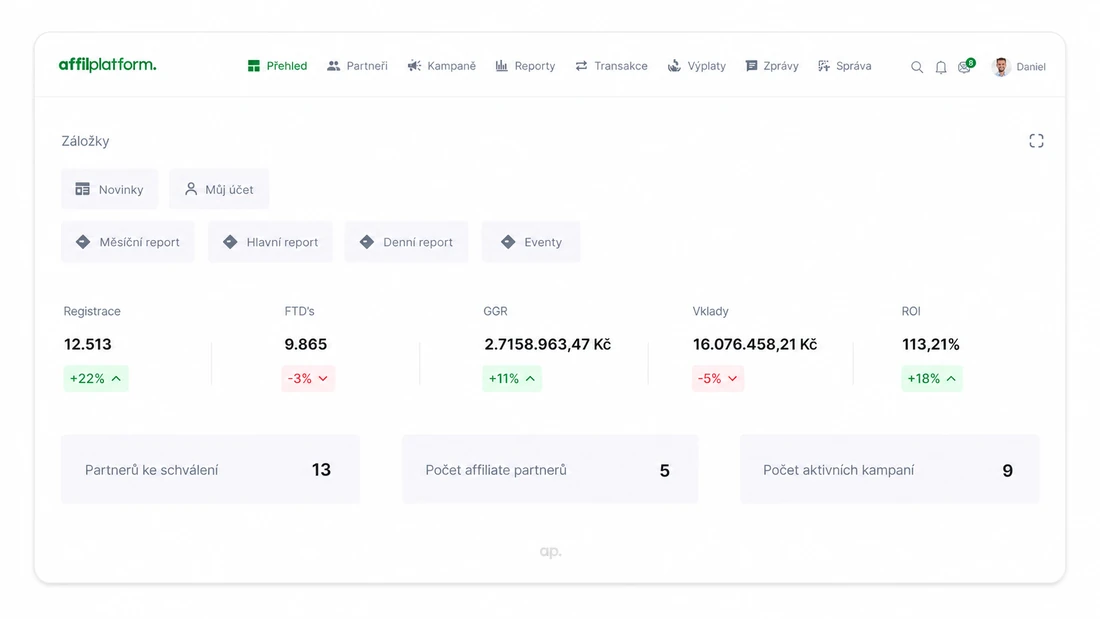This screenshot has width=1100, height=619.
Task: Toggle fullscreen view icon
Action: coord(1036,141)
